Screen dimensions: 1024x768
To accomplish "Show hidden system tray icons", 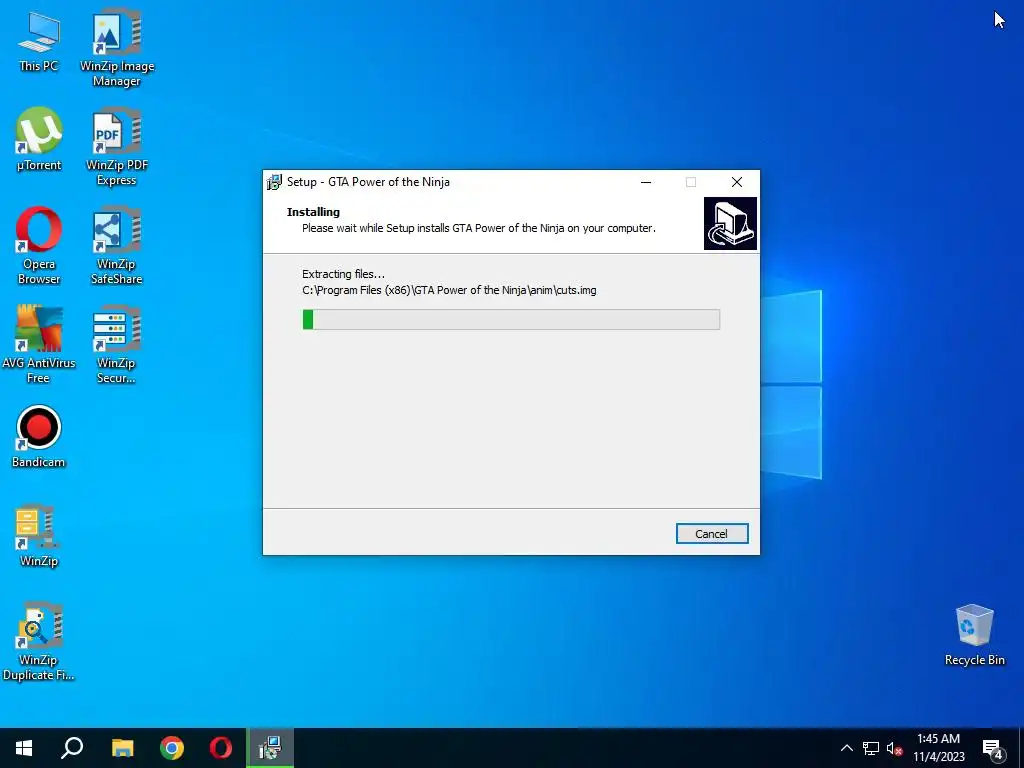I will (x=846, y=748).
